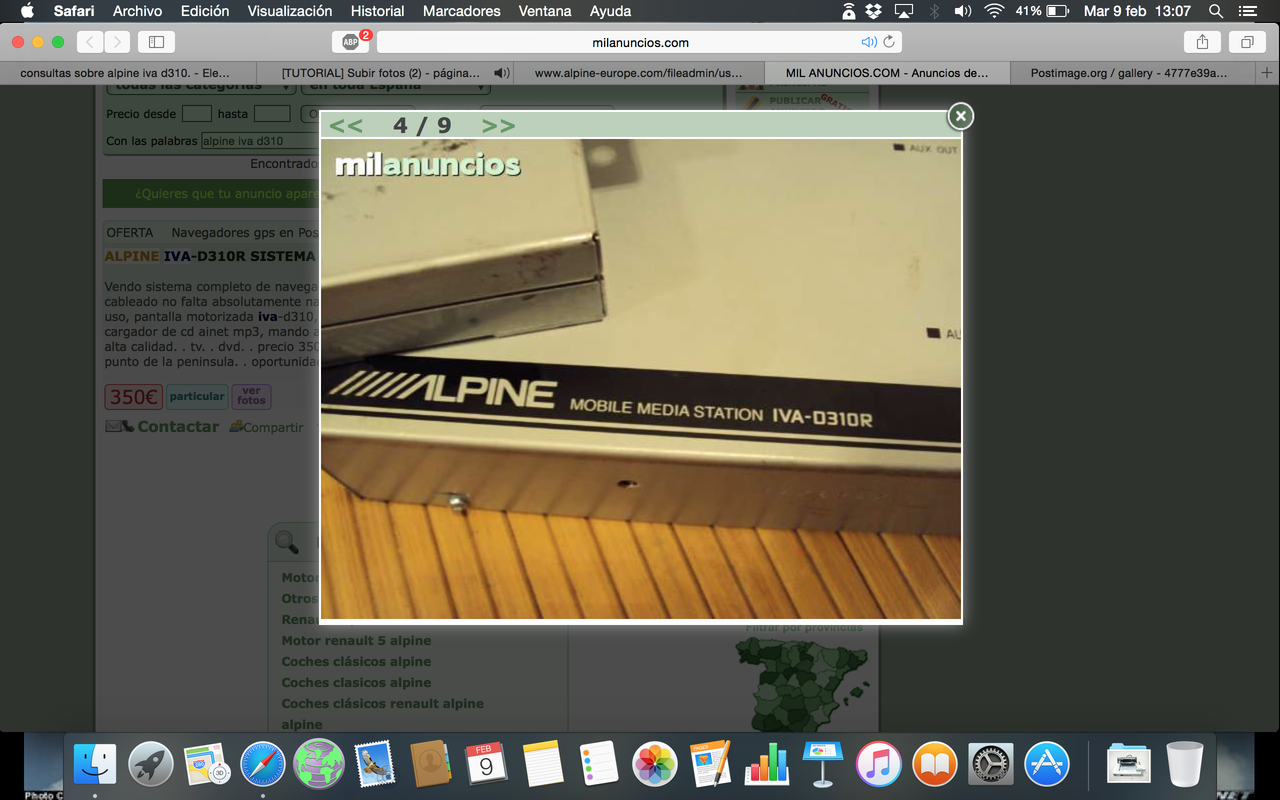
Task: Open the Archivo menu
Action: coord(137,11)
